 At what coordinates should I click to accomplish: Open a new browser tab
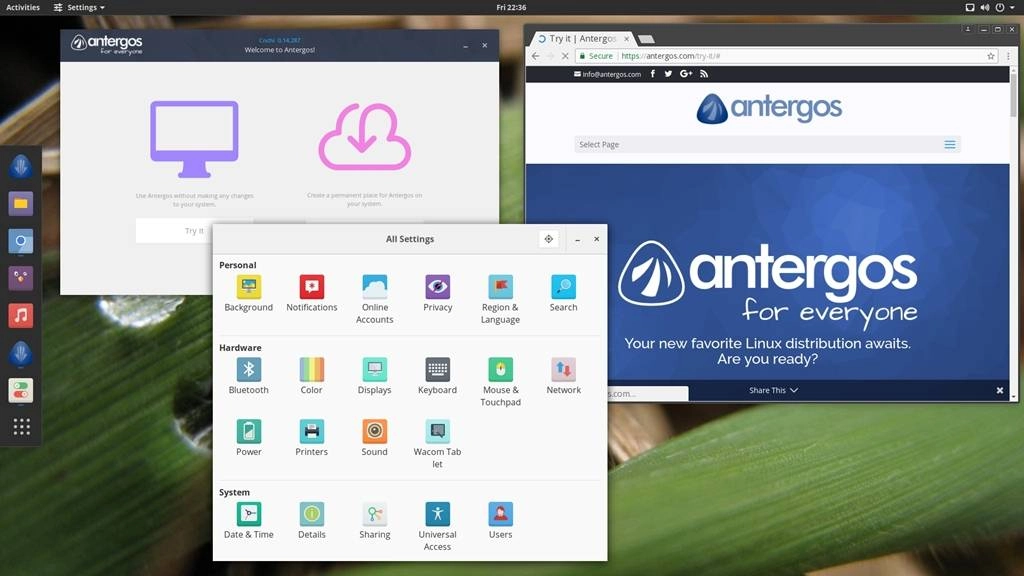(646, 39)
